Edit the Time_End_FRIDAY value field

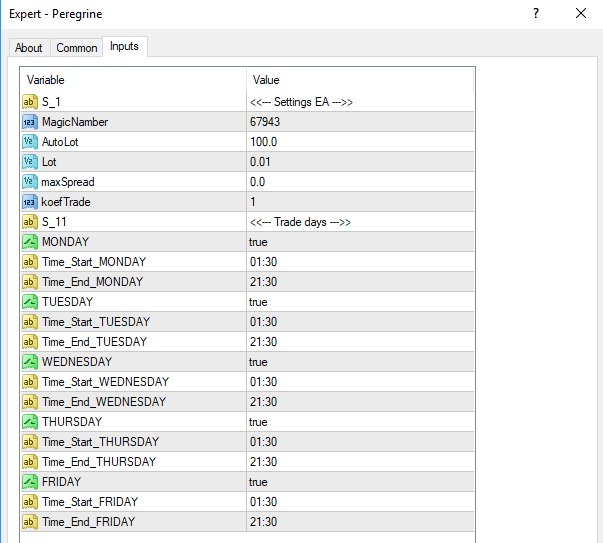pyautogui.click(x=263, y=522)
